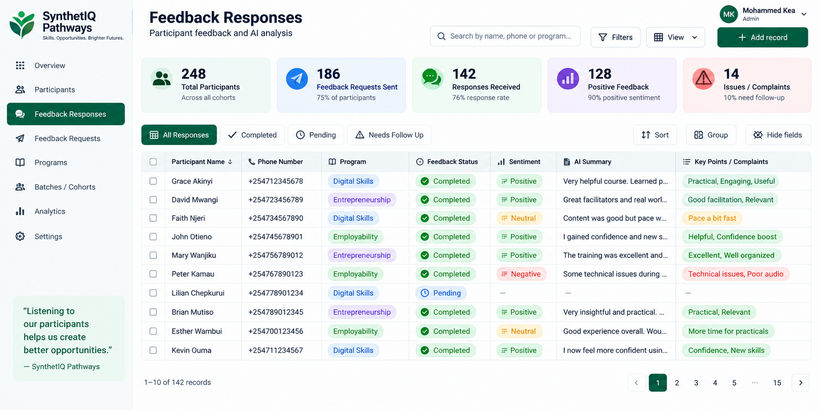Screen dimensions: 820x410
Task: Open the Group options
Action: point(711,135)
